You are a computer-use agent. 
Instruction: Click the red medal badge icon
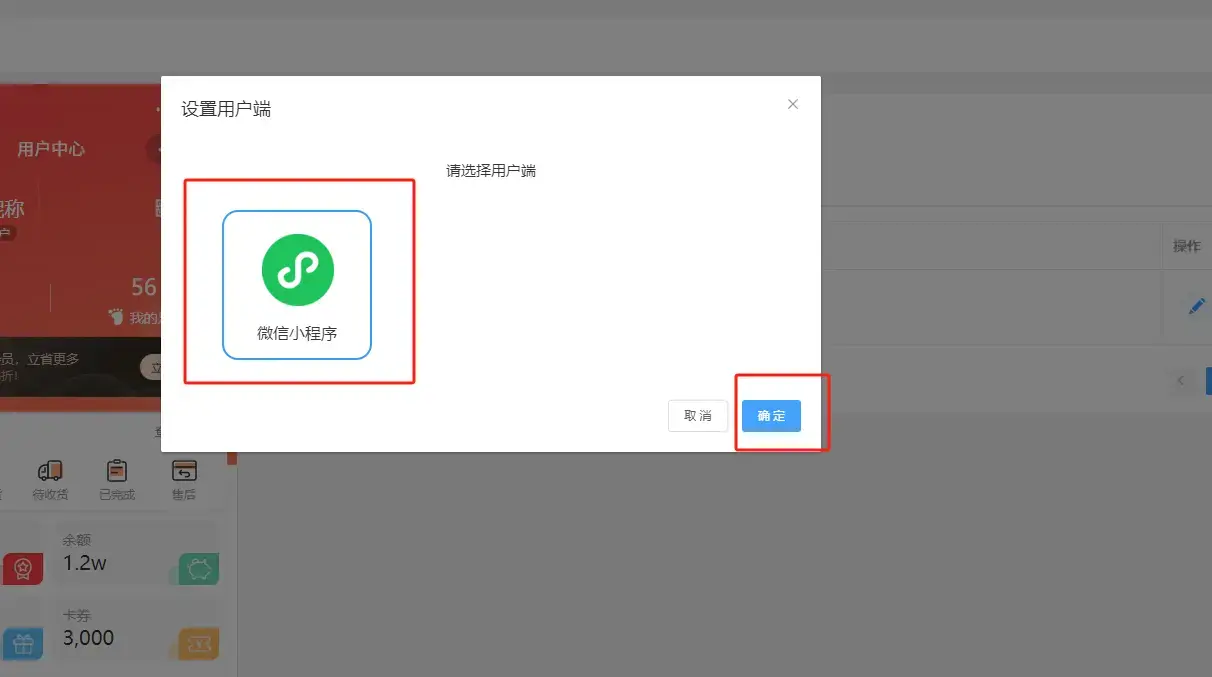pyautogui.click(x=23, y=569)
